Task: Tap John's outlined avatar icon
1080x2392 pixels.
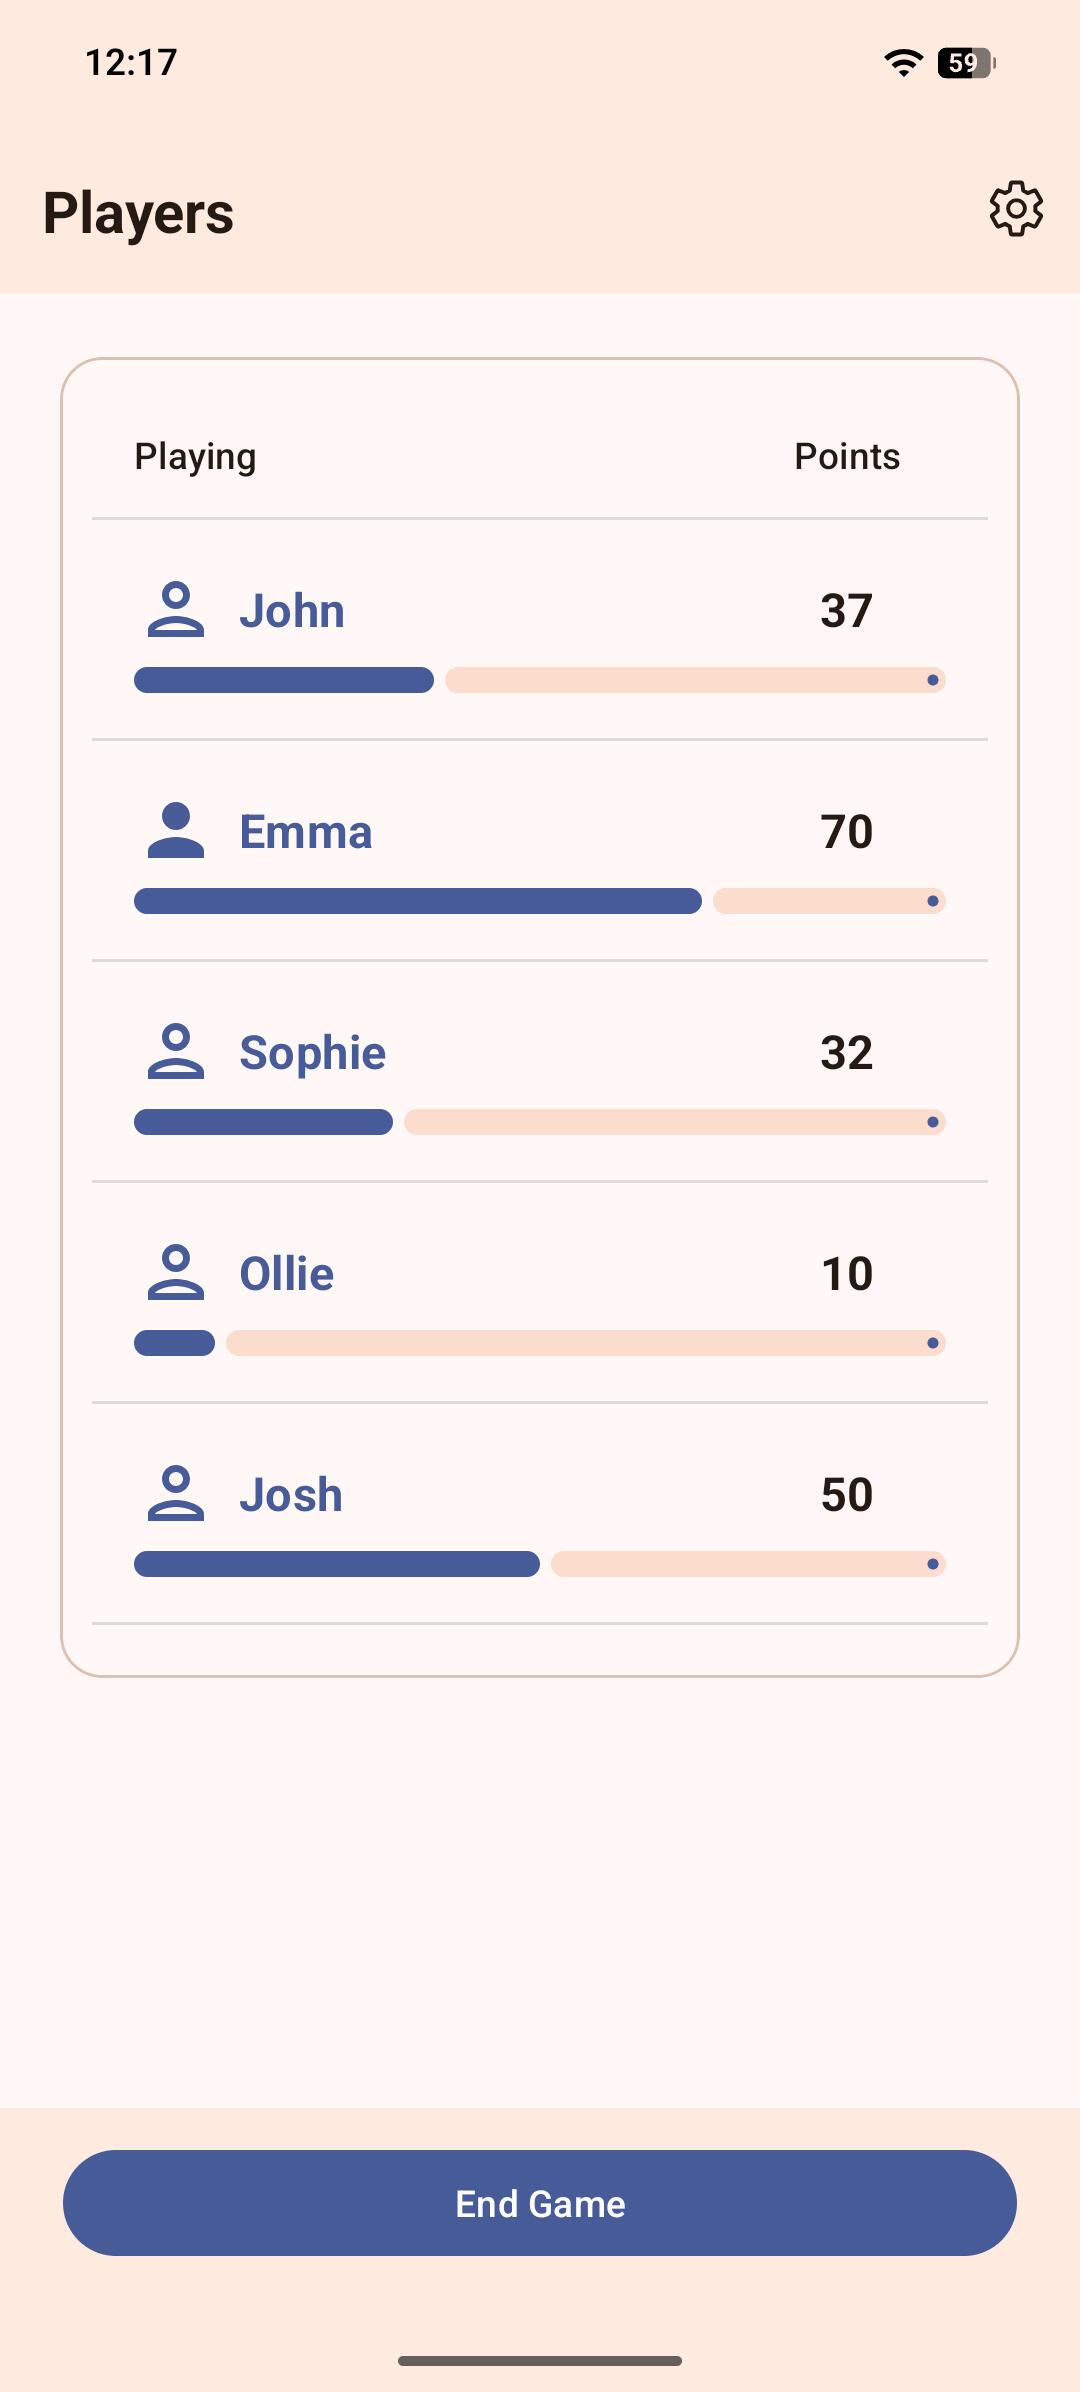Action: click(176, 610)
